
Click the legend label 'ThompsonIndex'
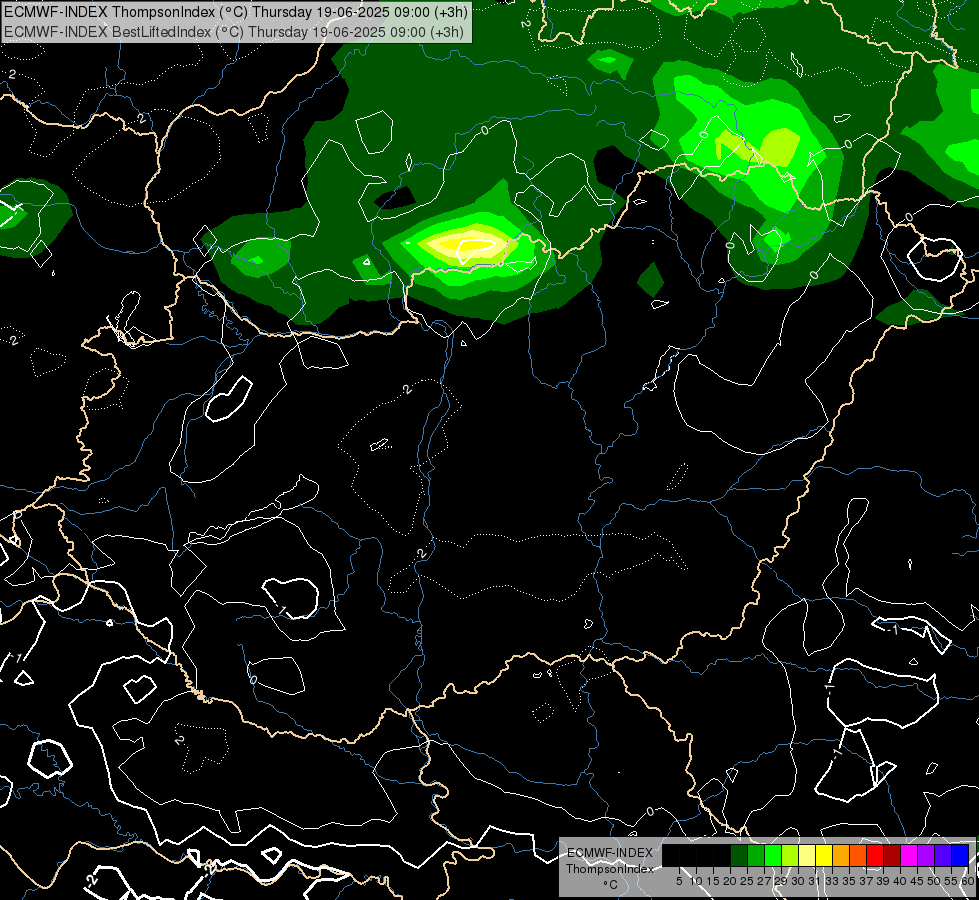610,869
